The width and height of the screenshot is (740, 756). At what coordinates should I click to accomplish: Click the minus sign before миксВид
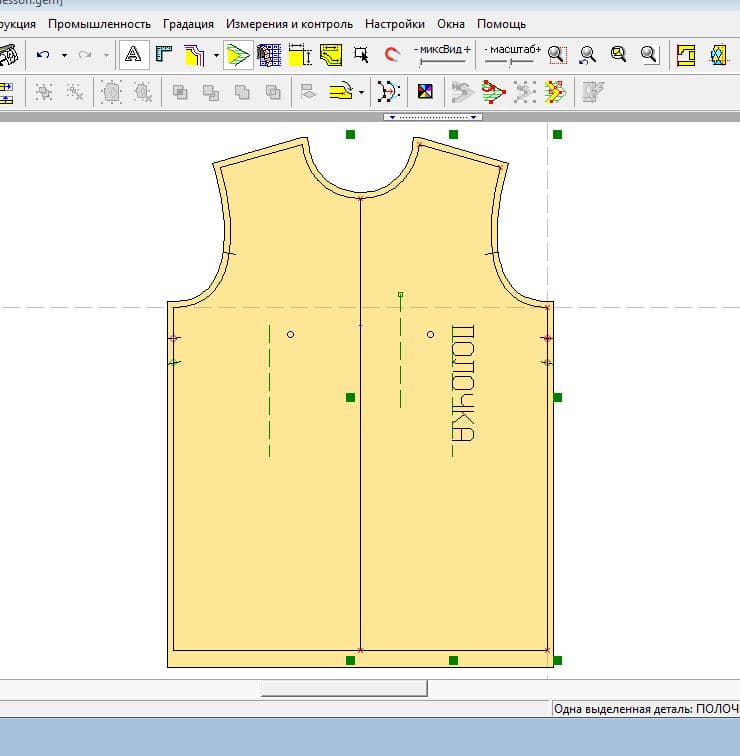pos(416,49)
